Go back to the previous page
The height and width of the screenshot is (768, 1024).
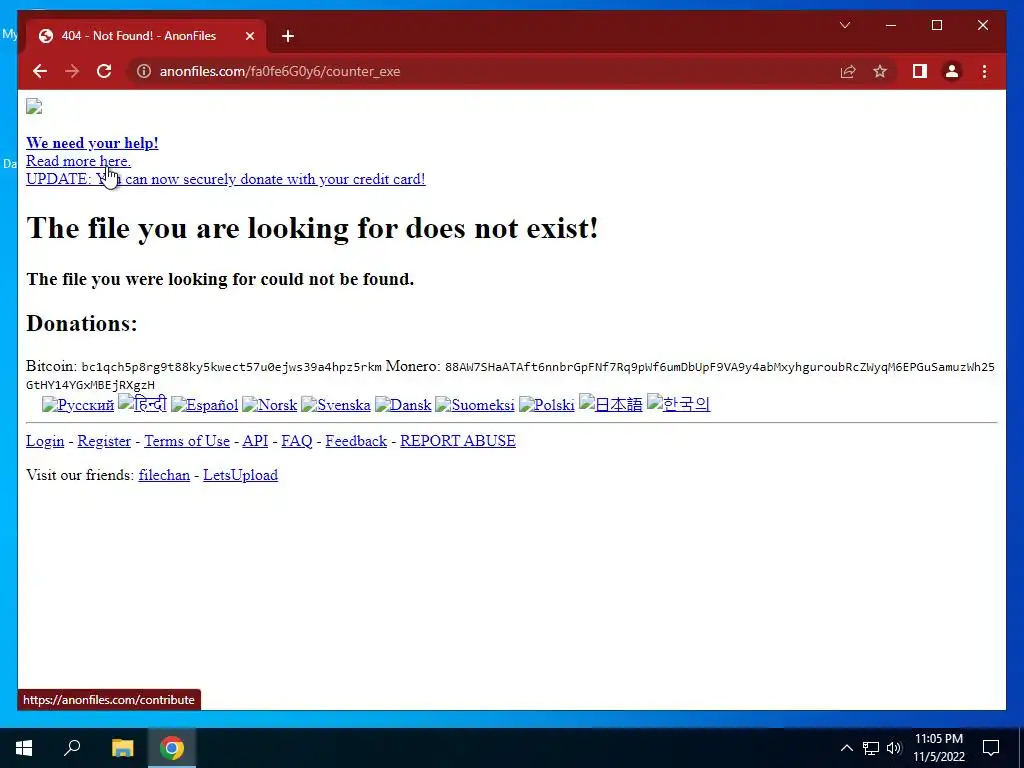[x=40, y=71]
